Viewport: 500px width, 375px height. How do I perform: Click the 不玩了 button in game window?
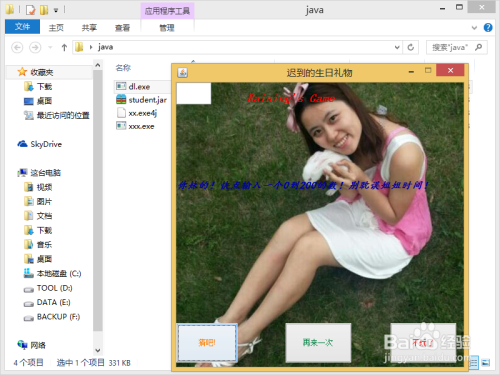pyautogui.click(x=423, y=342)
